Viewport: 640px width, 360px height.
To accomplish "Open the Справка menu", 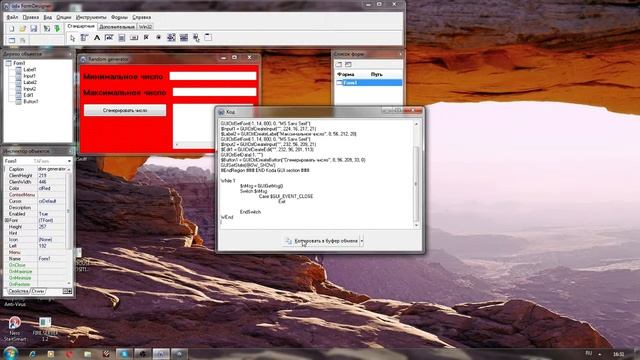I will pos(142,17).
